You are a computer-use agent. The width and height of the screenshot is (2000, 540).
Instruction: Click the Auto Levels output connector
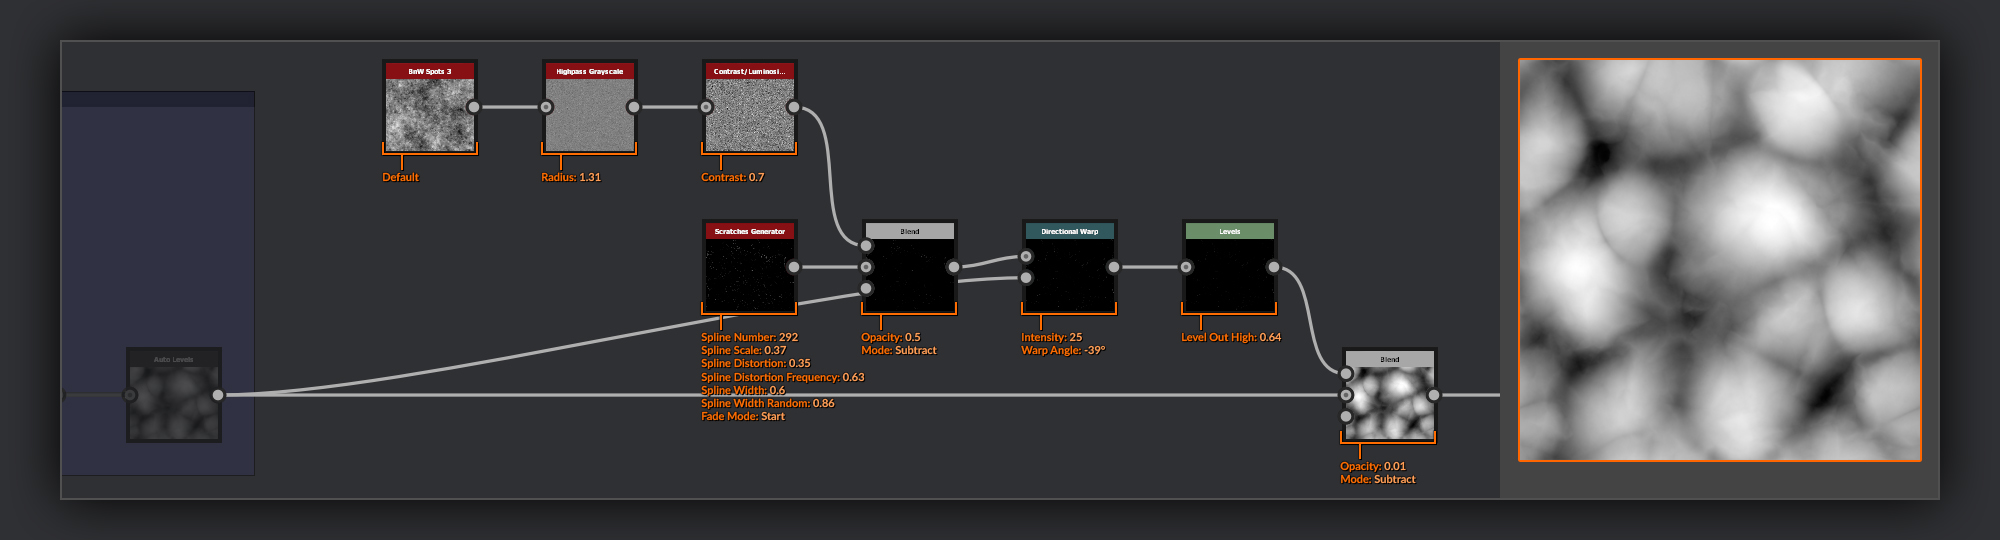218,395
